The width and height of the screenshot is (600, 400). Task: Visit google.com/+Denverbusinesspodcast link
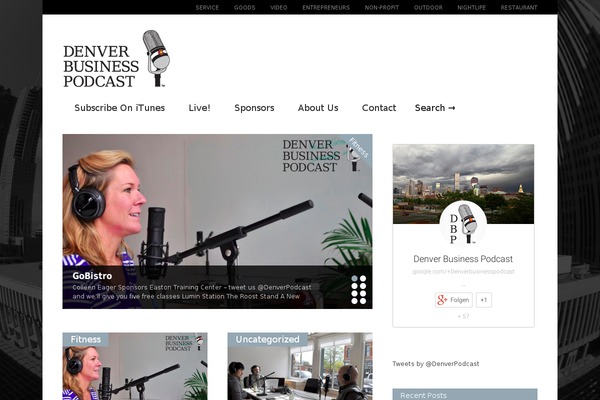pyautogui.click(x=463, y=271)
